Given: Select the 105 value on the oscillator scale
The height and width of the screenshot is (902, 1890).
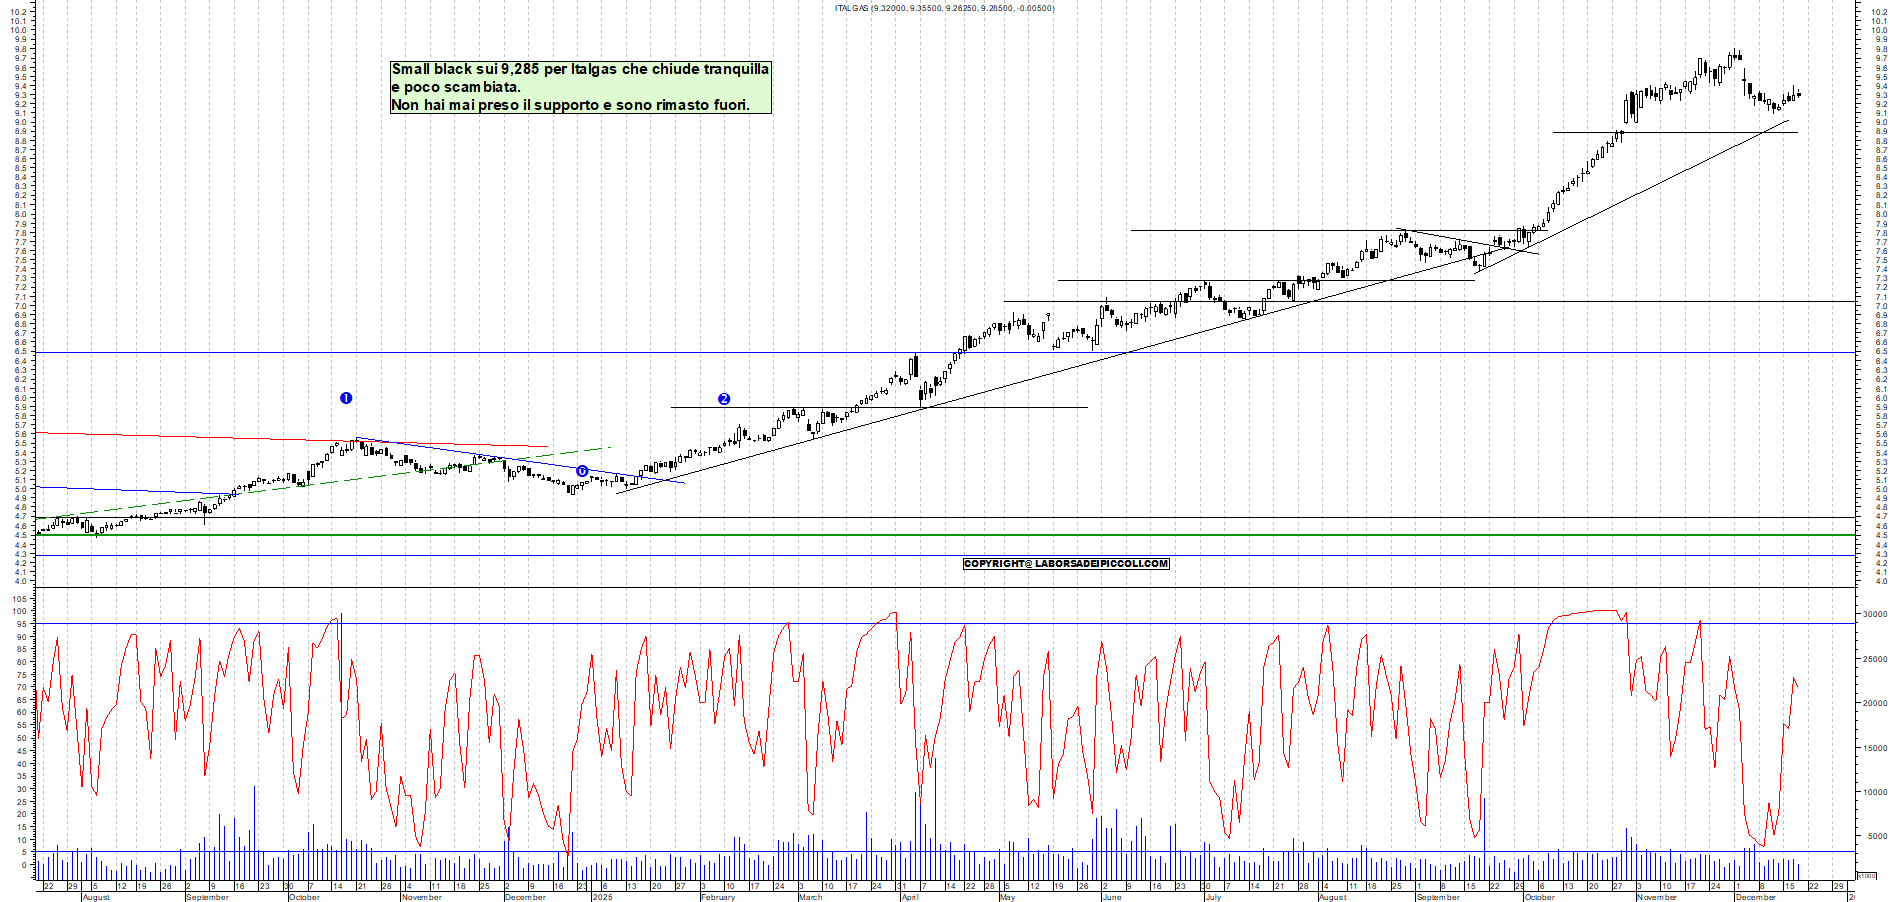Looking at the screenshot, I should point(19,599).
